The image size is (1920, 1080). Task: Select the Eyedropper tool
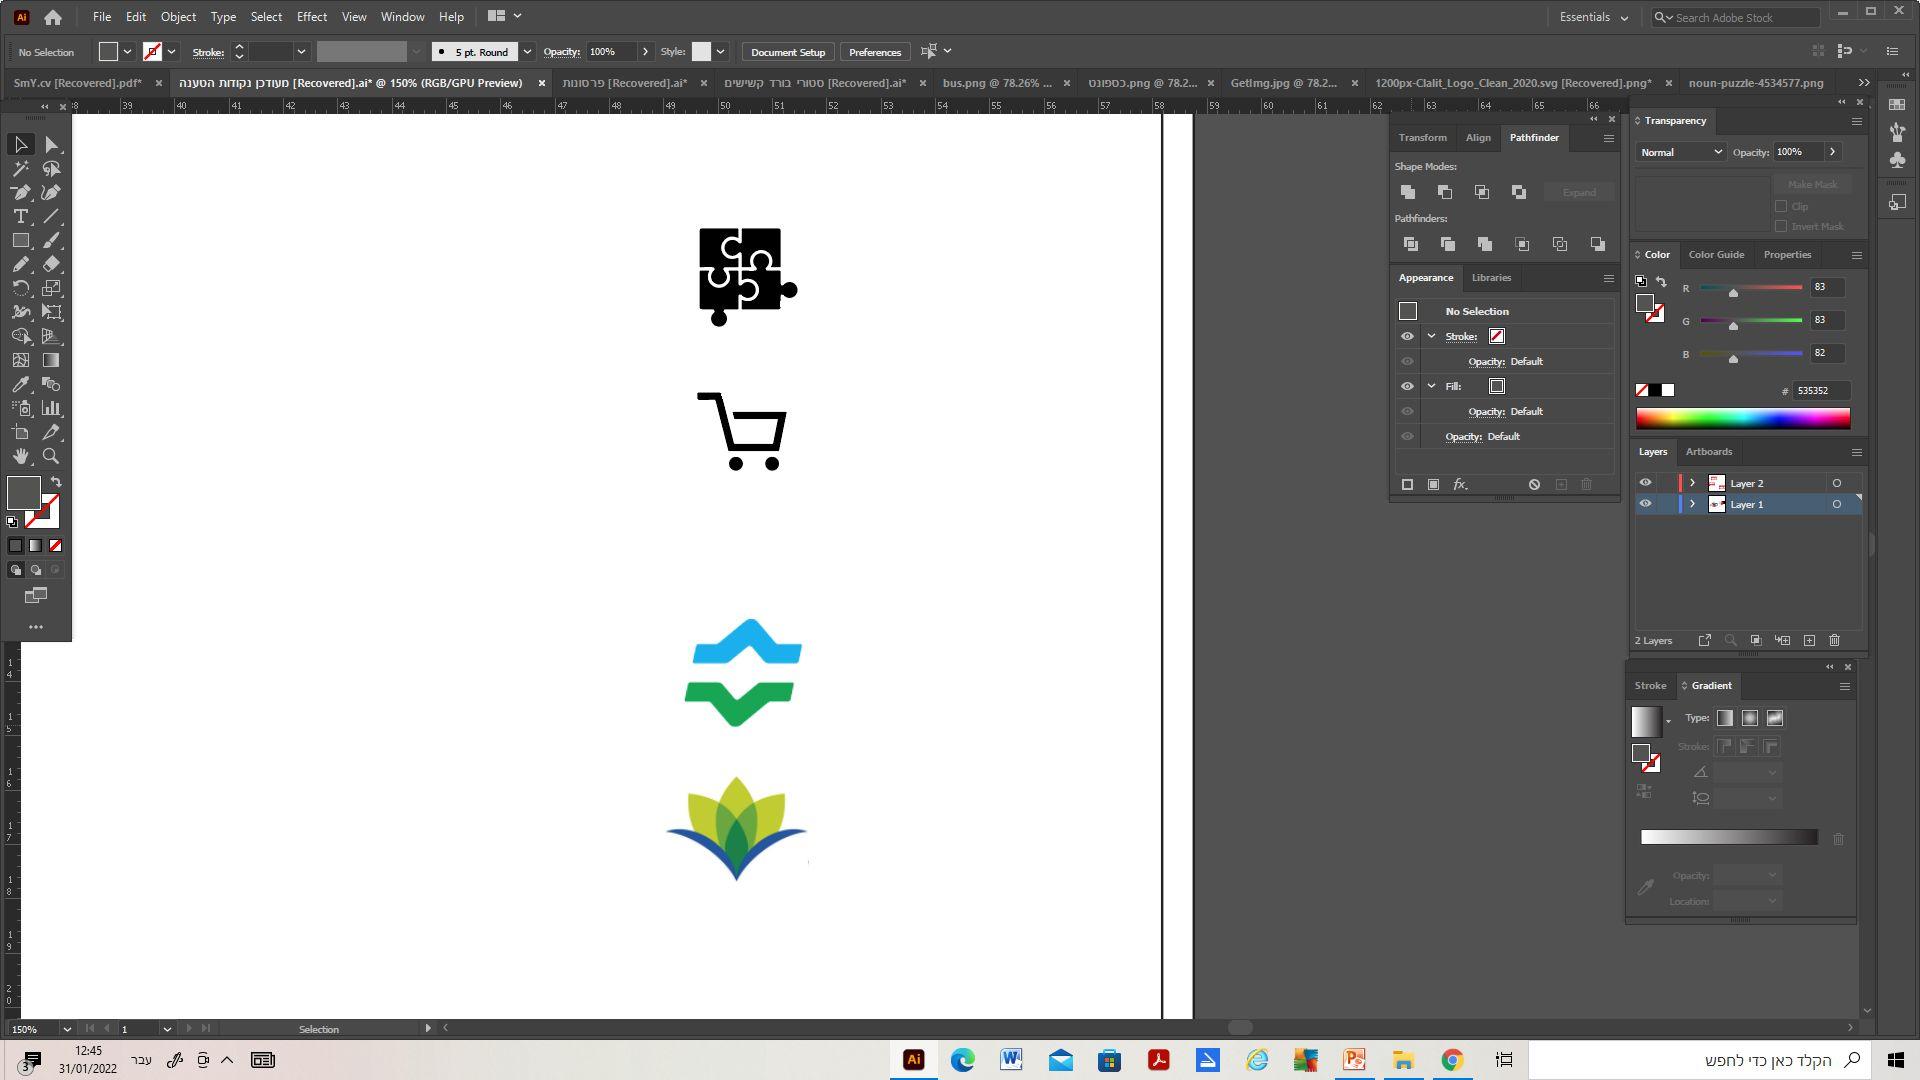pos(20,385)
